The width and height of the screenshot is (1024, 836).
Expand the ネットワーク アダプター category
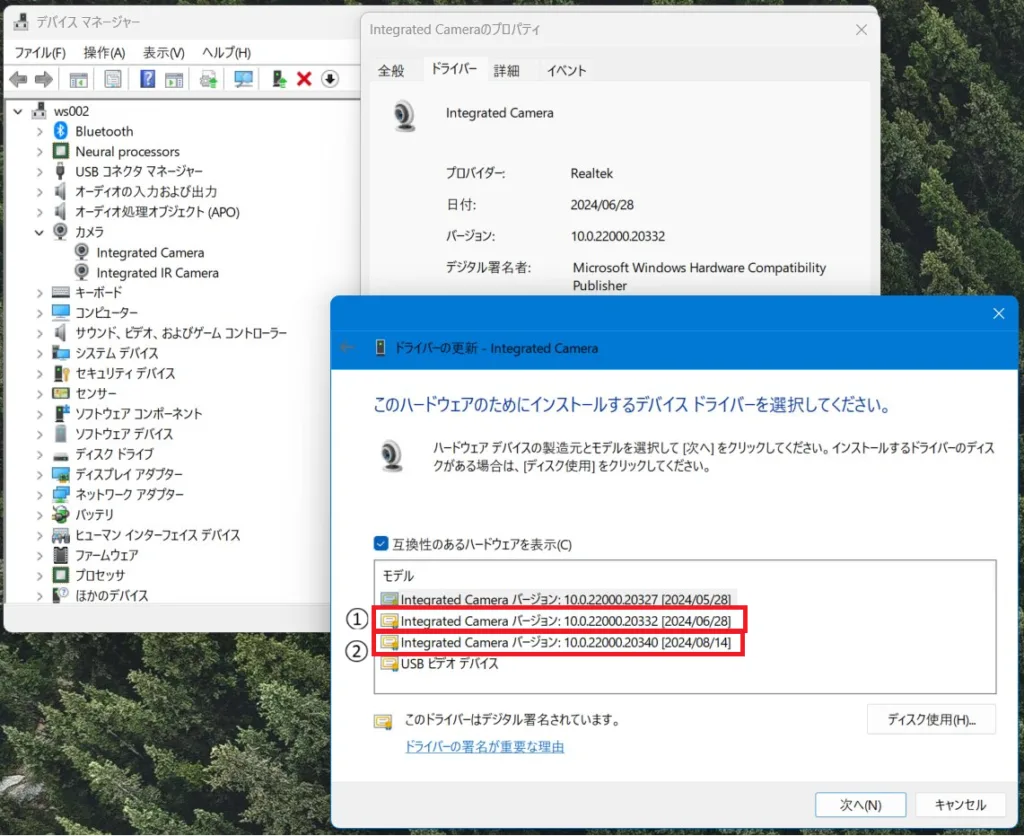coord(40,494)
